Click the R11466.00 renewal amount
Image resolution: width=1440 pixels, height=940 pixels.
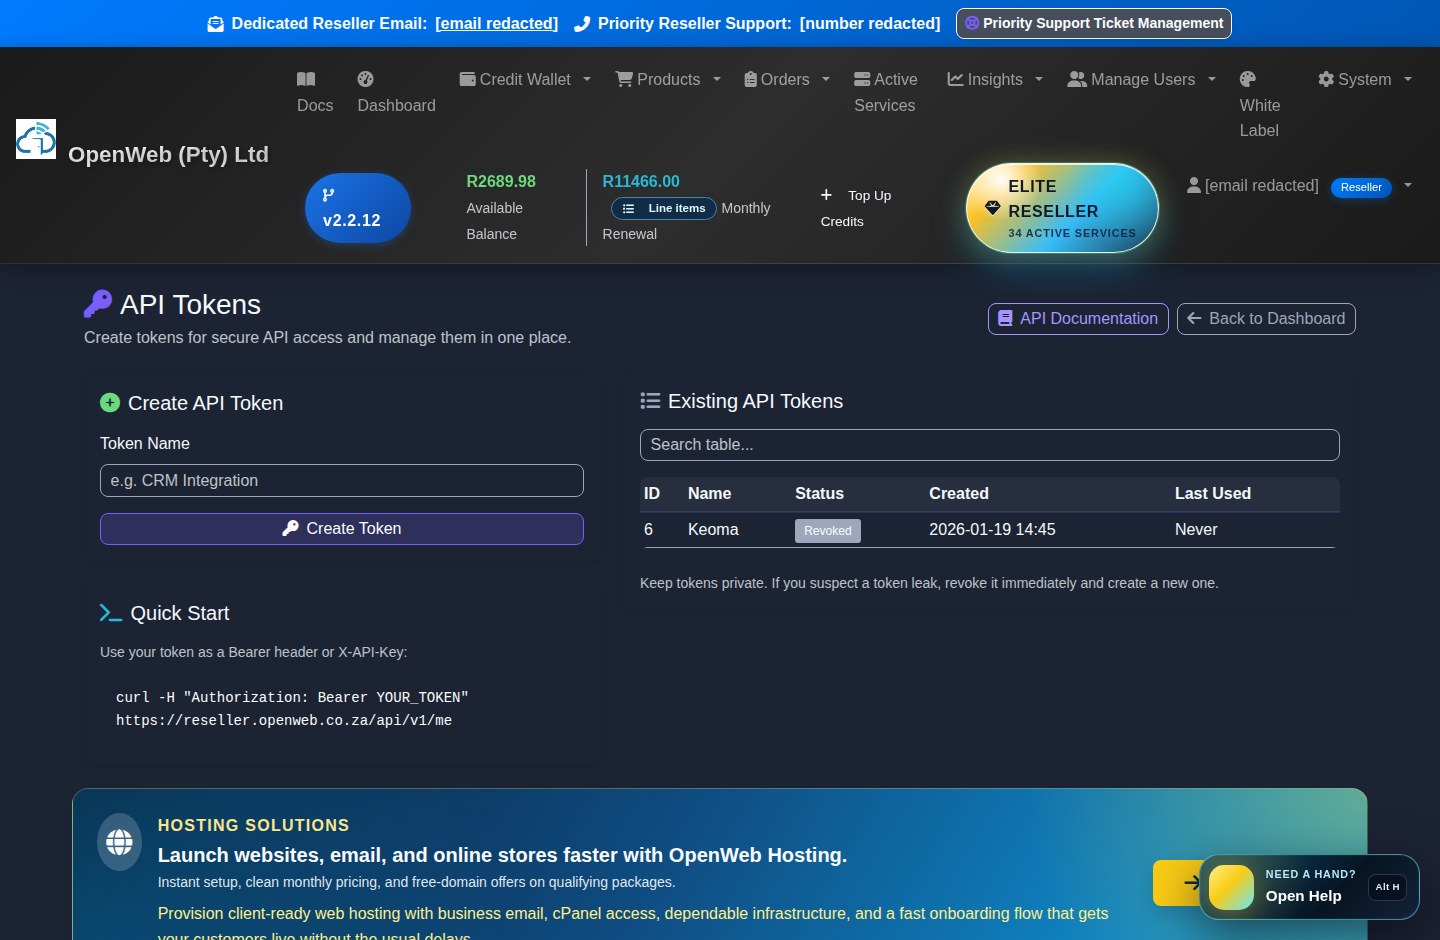coord(641,182)
